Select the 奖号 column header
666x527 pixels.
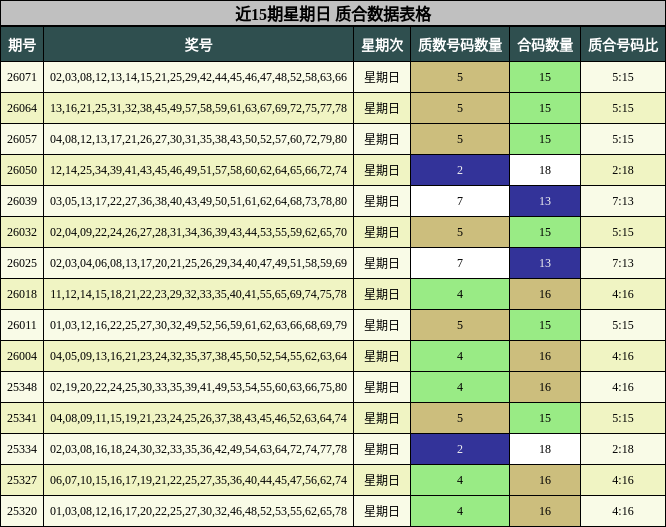point(198,45)
